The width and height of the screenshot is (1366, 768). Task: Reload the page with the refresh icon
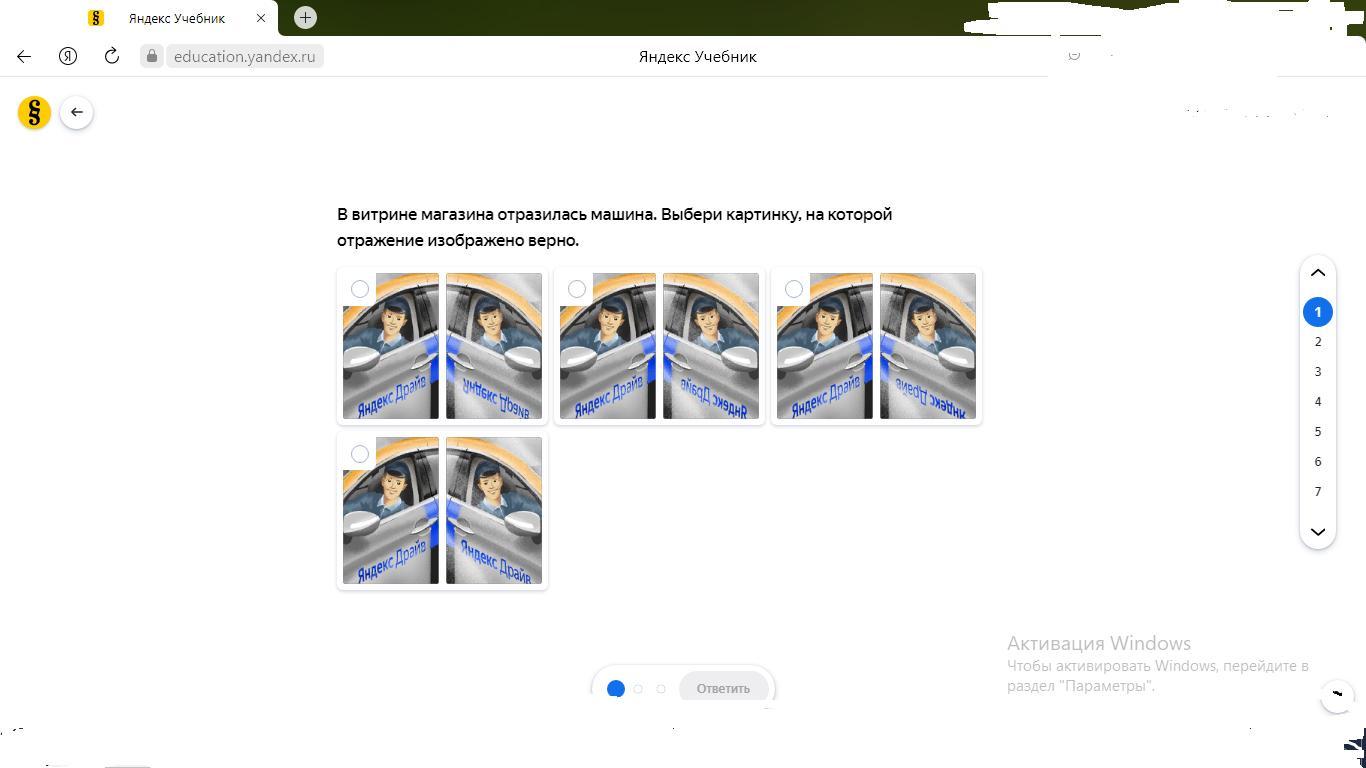[112, 56]
